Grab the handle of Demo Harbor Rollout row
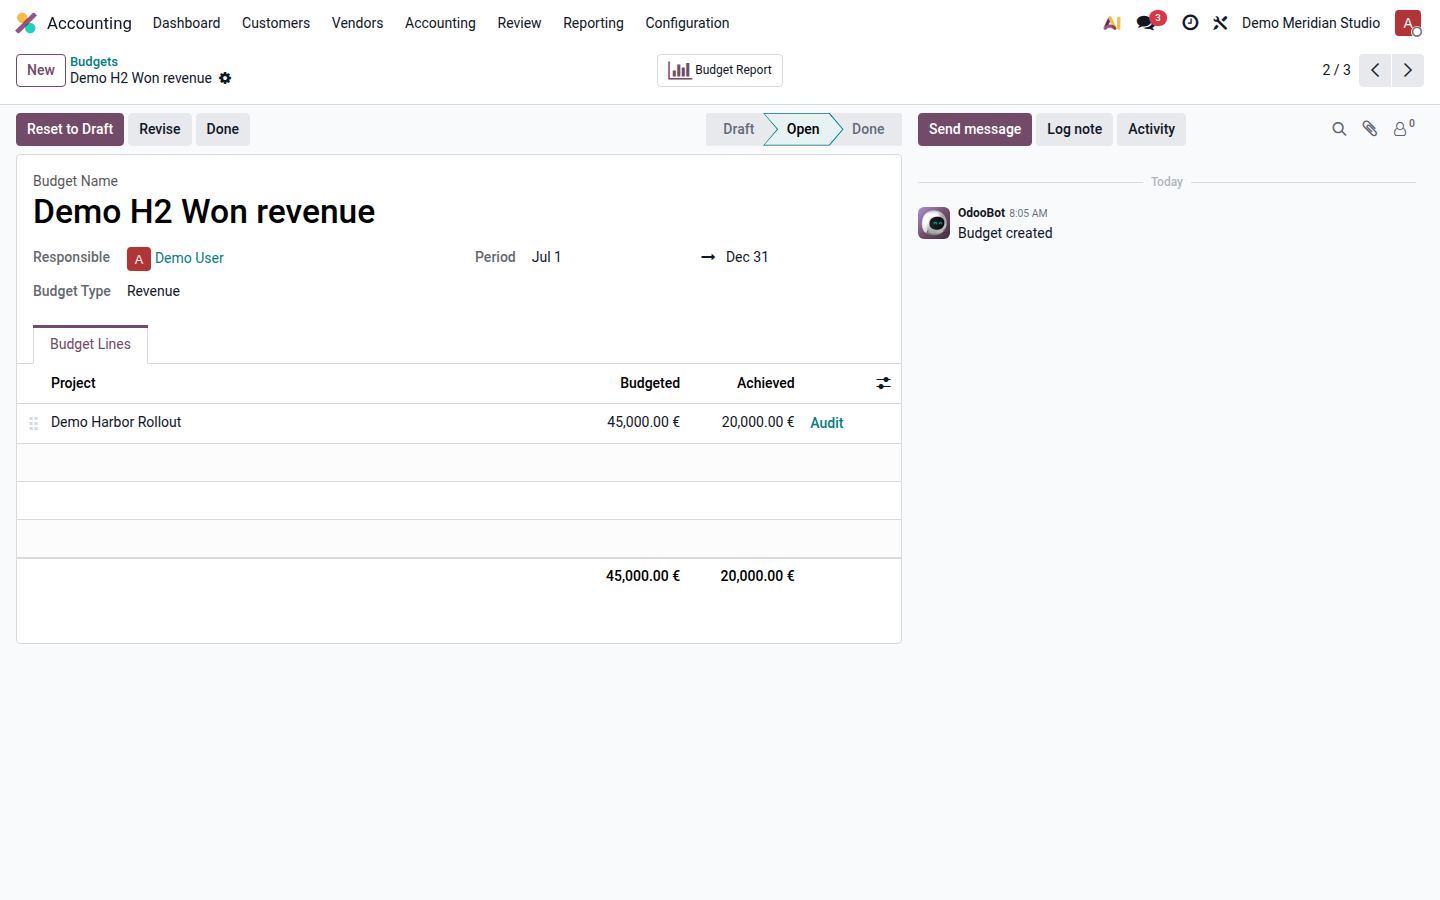The image size is (1440, 900). [x=34, y=423]
